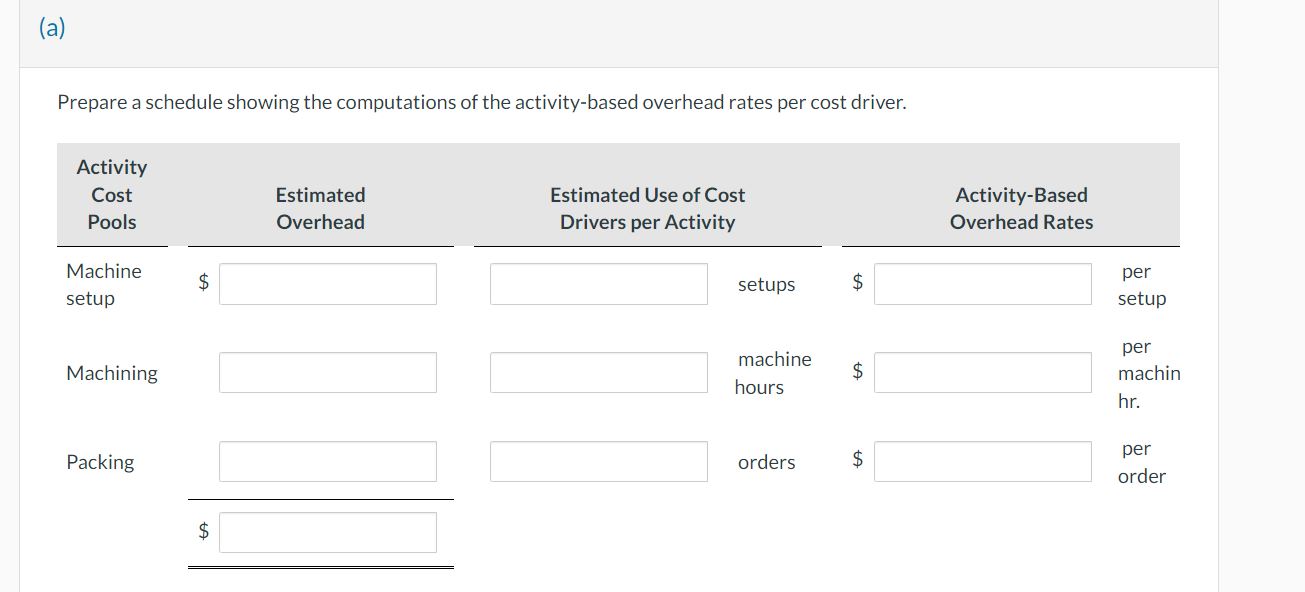Image resolution: width=1305 pixels, height=592 pixels.
Task: Select the Estimated Use of Cost Drivers header
Action: tap(648, 208)
